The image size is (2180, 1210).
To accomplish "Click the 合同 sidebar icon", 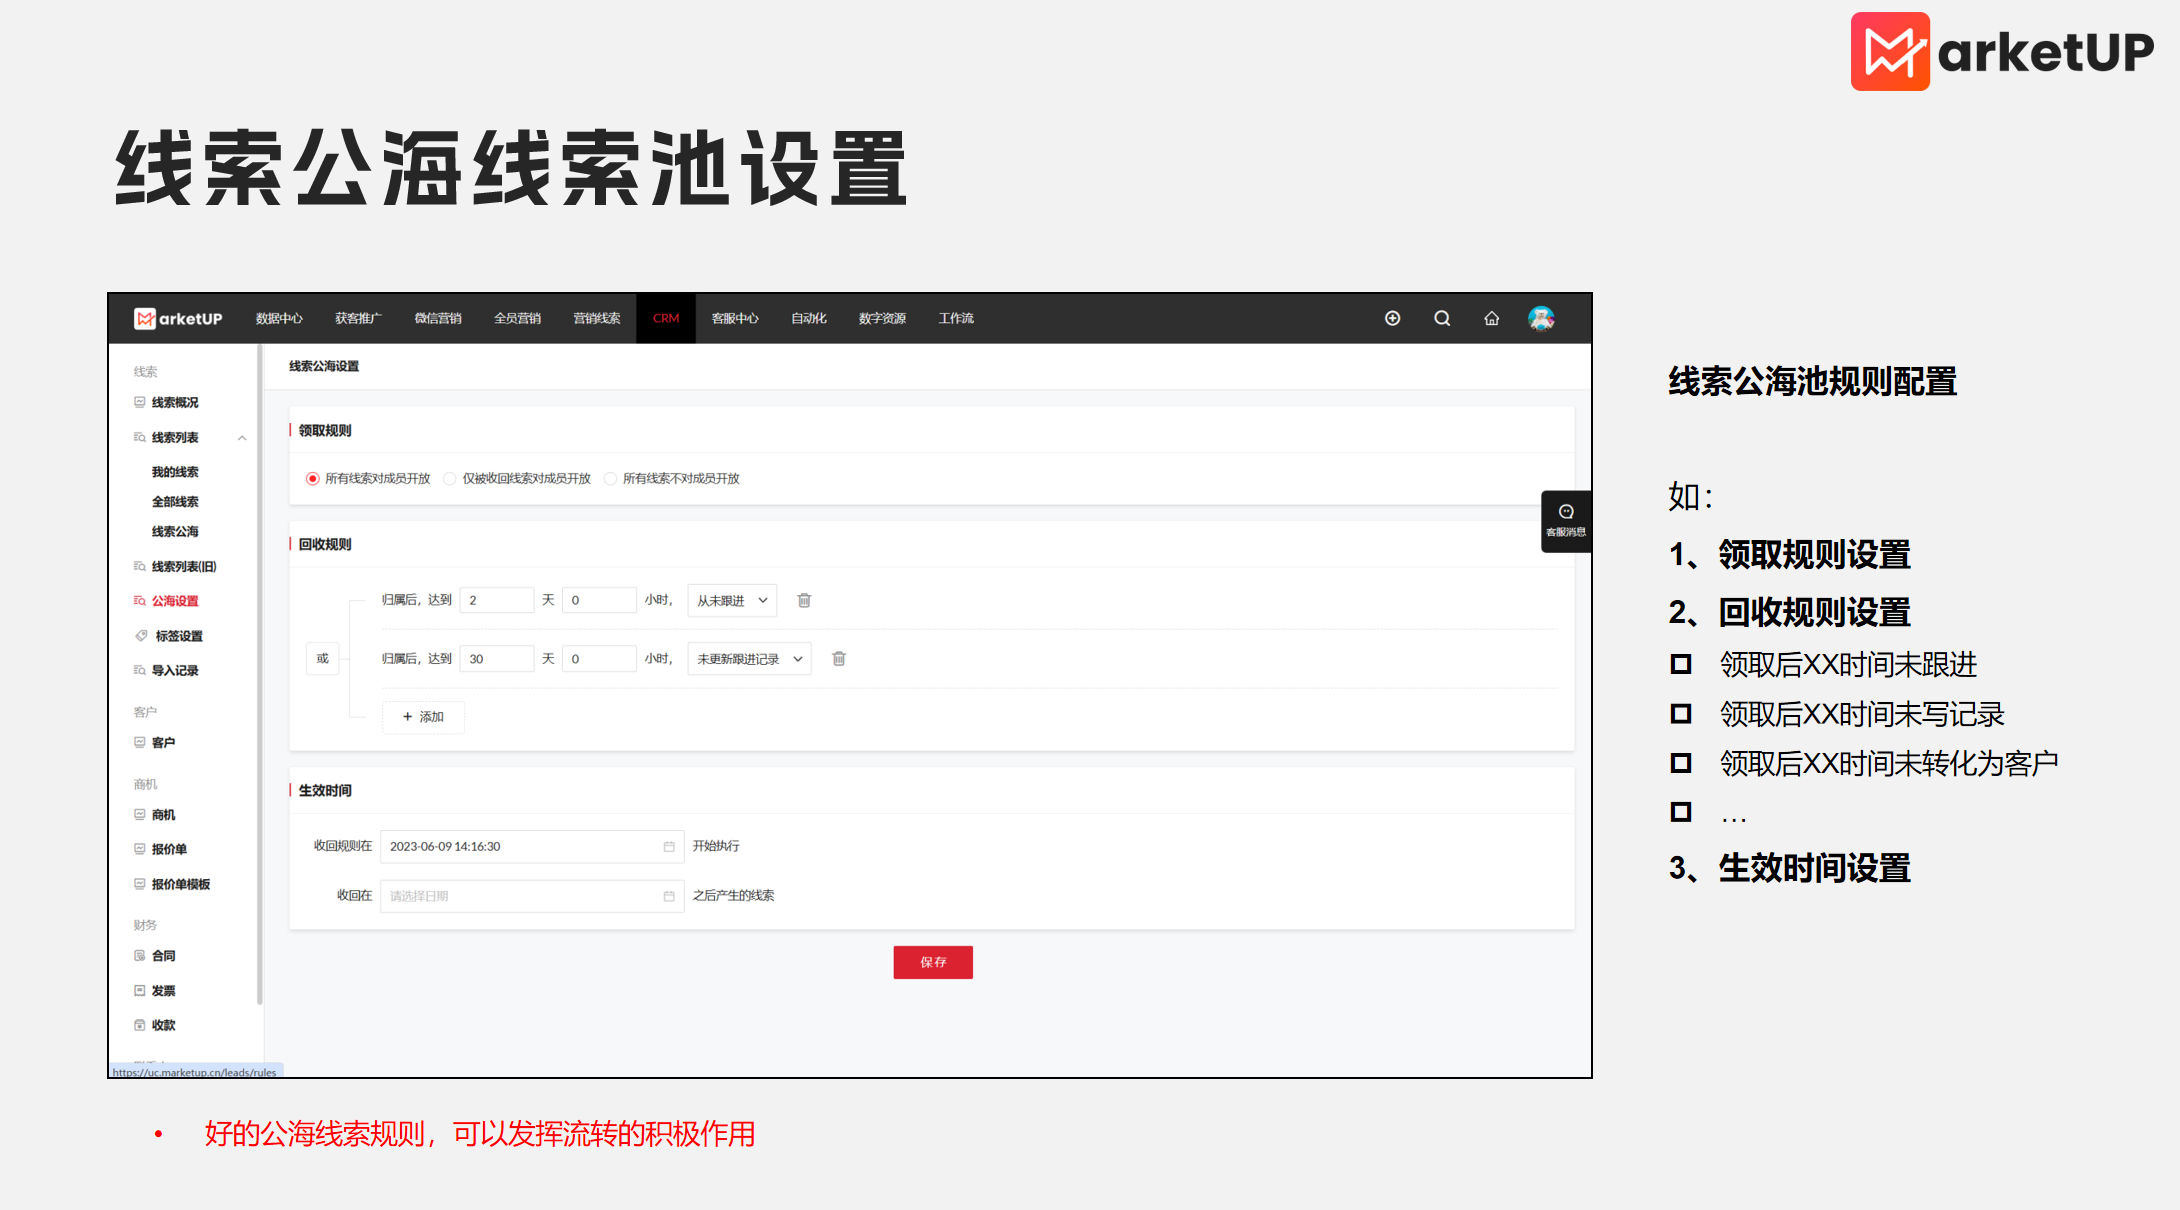I will pyautogui.click(x=140, y=956).
